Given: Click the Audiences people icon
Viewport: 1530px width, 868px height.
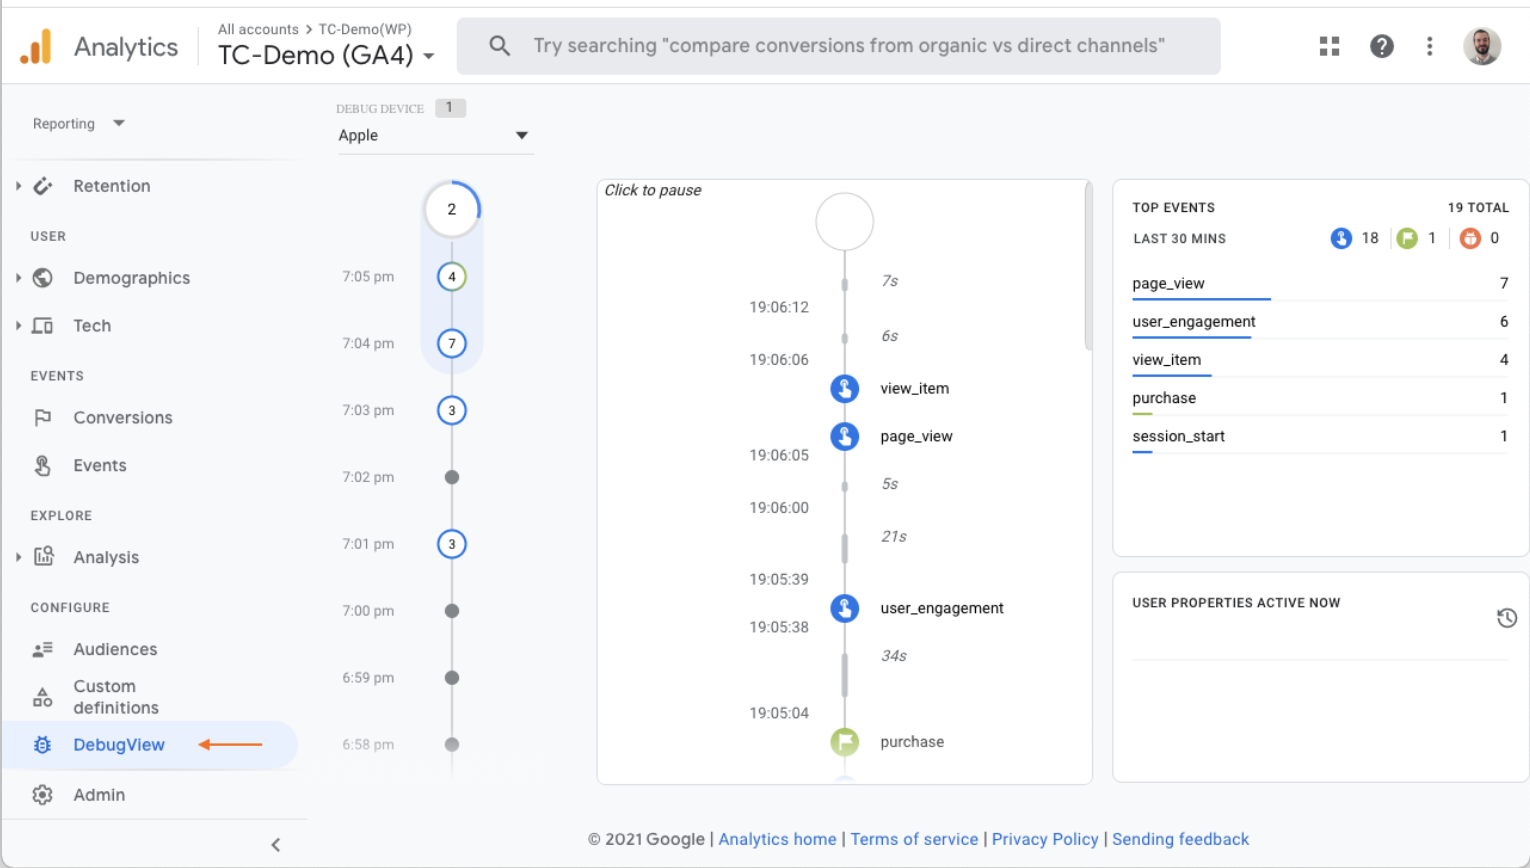Looking at the screenshot, I should click(x=43, y=650).
